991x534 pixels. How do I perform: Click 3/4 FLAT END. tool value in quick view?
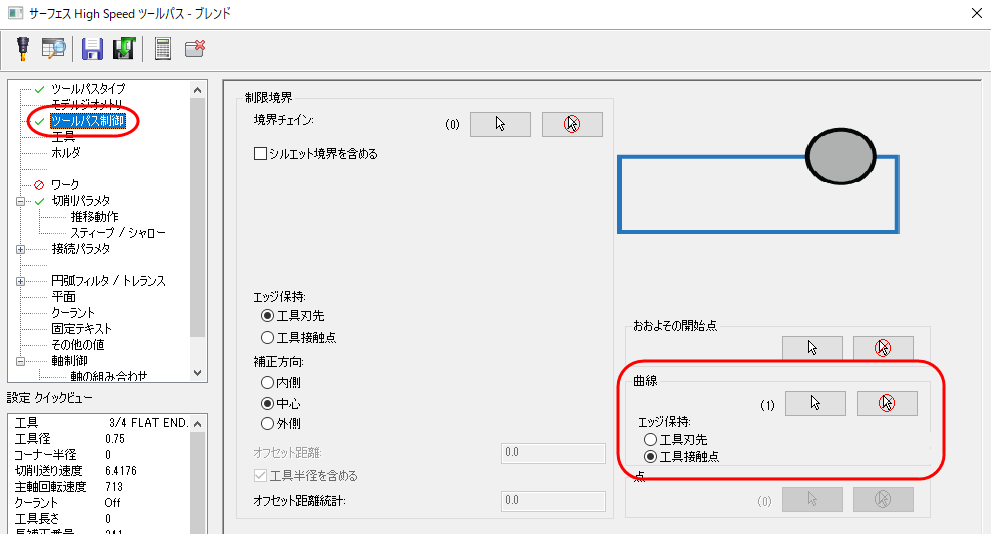pos(149,423)
